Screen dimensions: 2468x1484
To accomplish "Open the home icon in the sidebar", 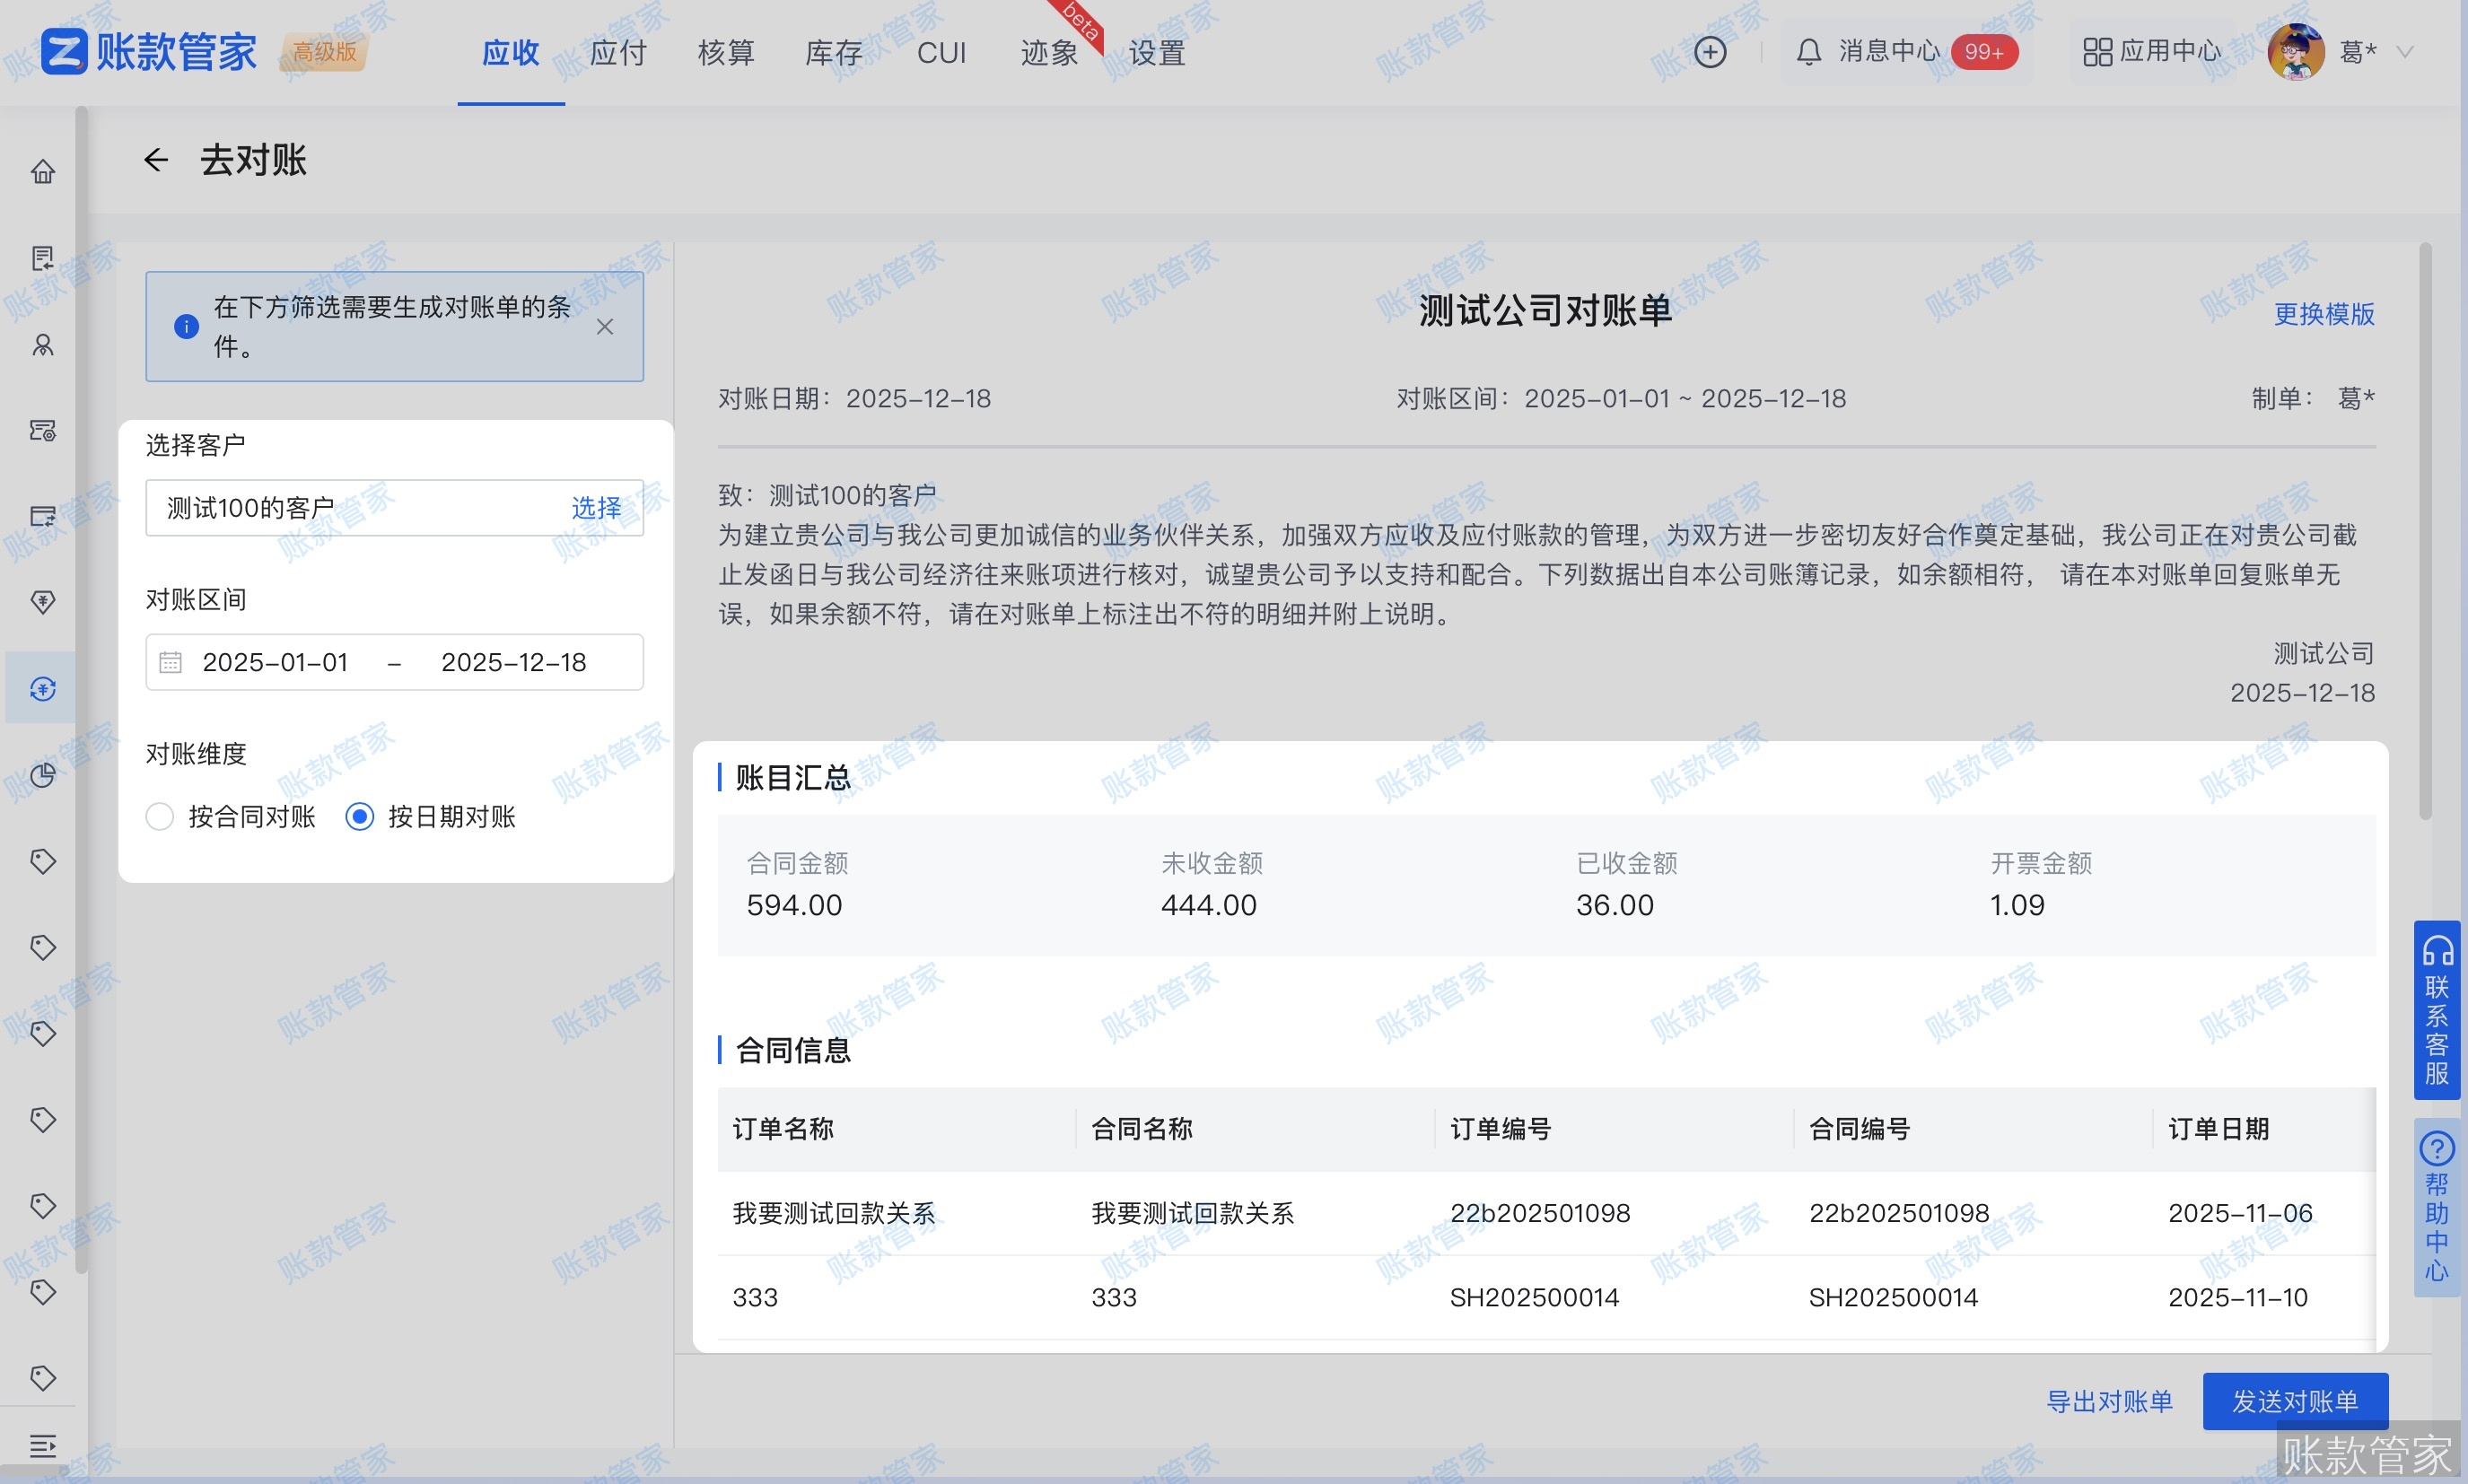I will 42,172.
